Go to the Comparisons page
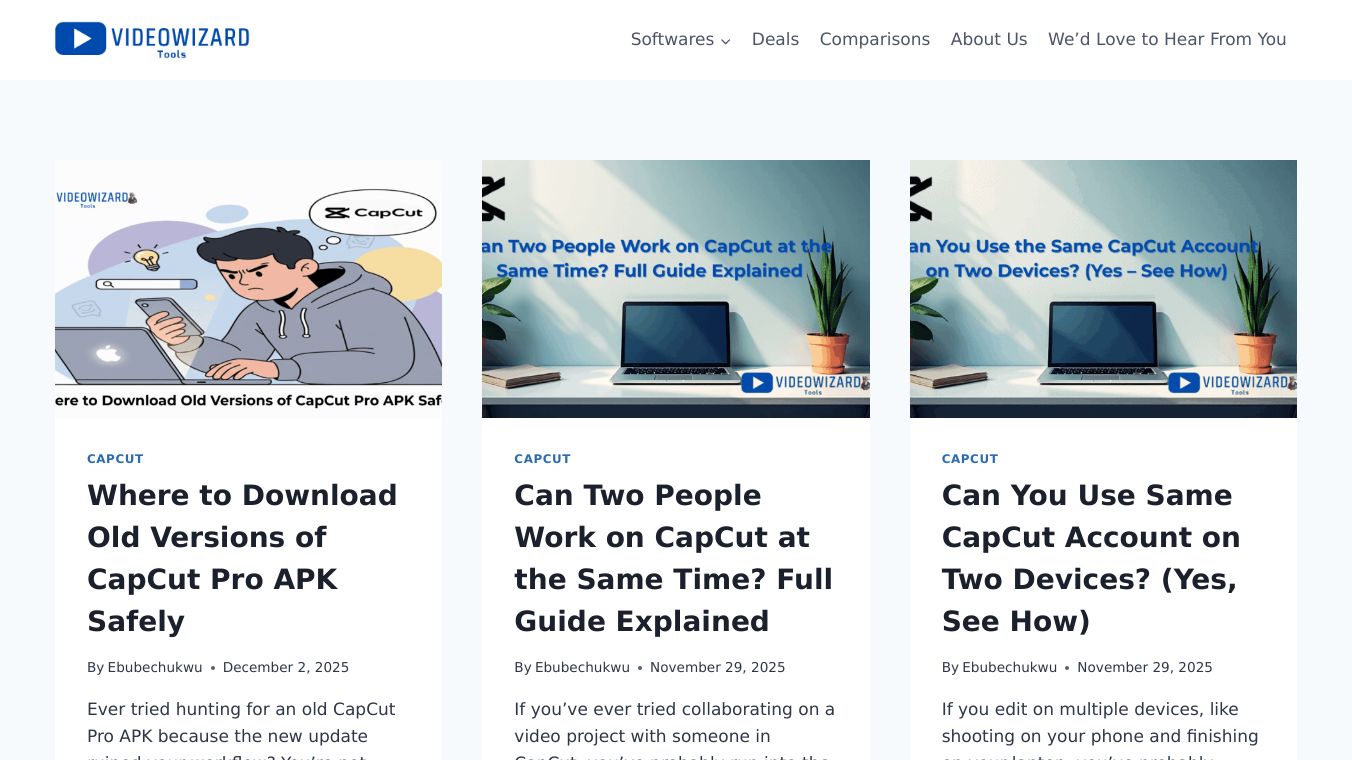Viewport: 1352px width, 760px height. [x=874, y=39]
